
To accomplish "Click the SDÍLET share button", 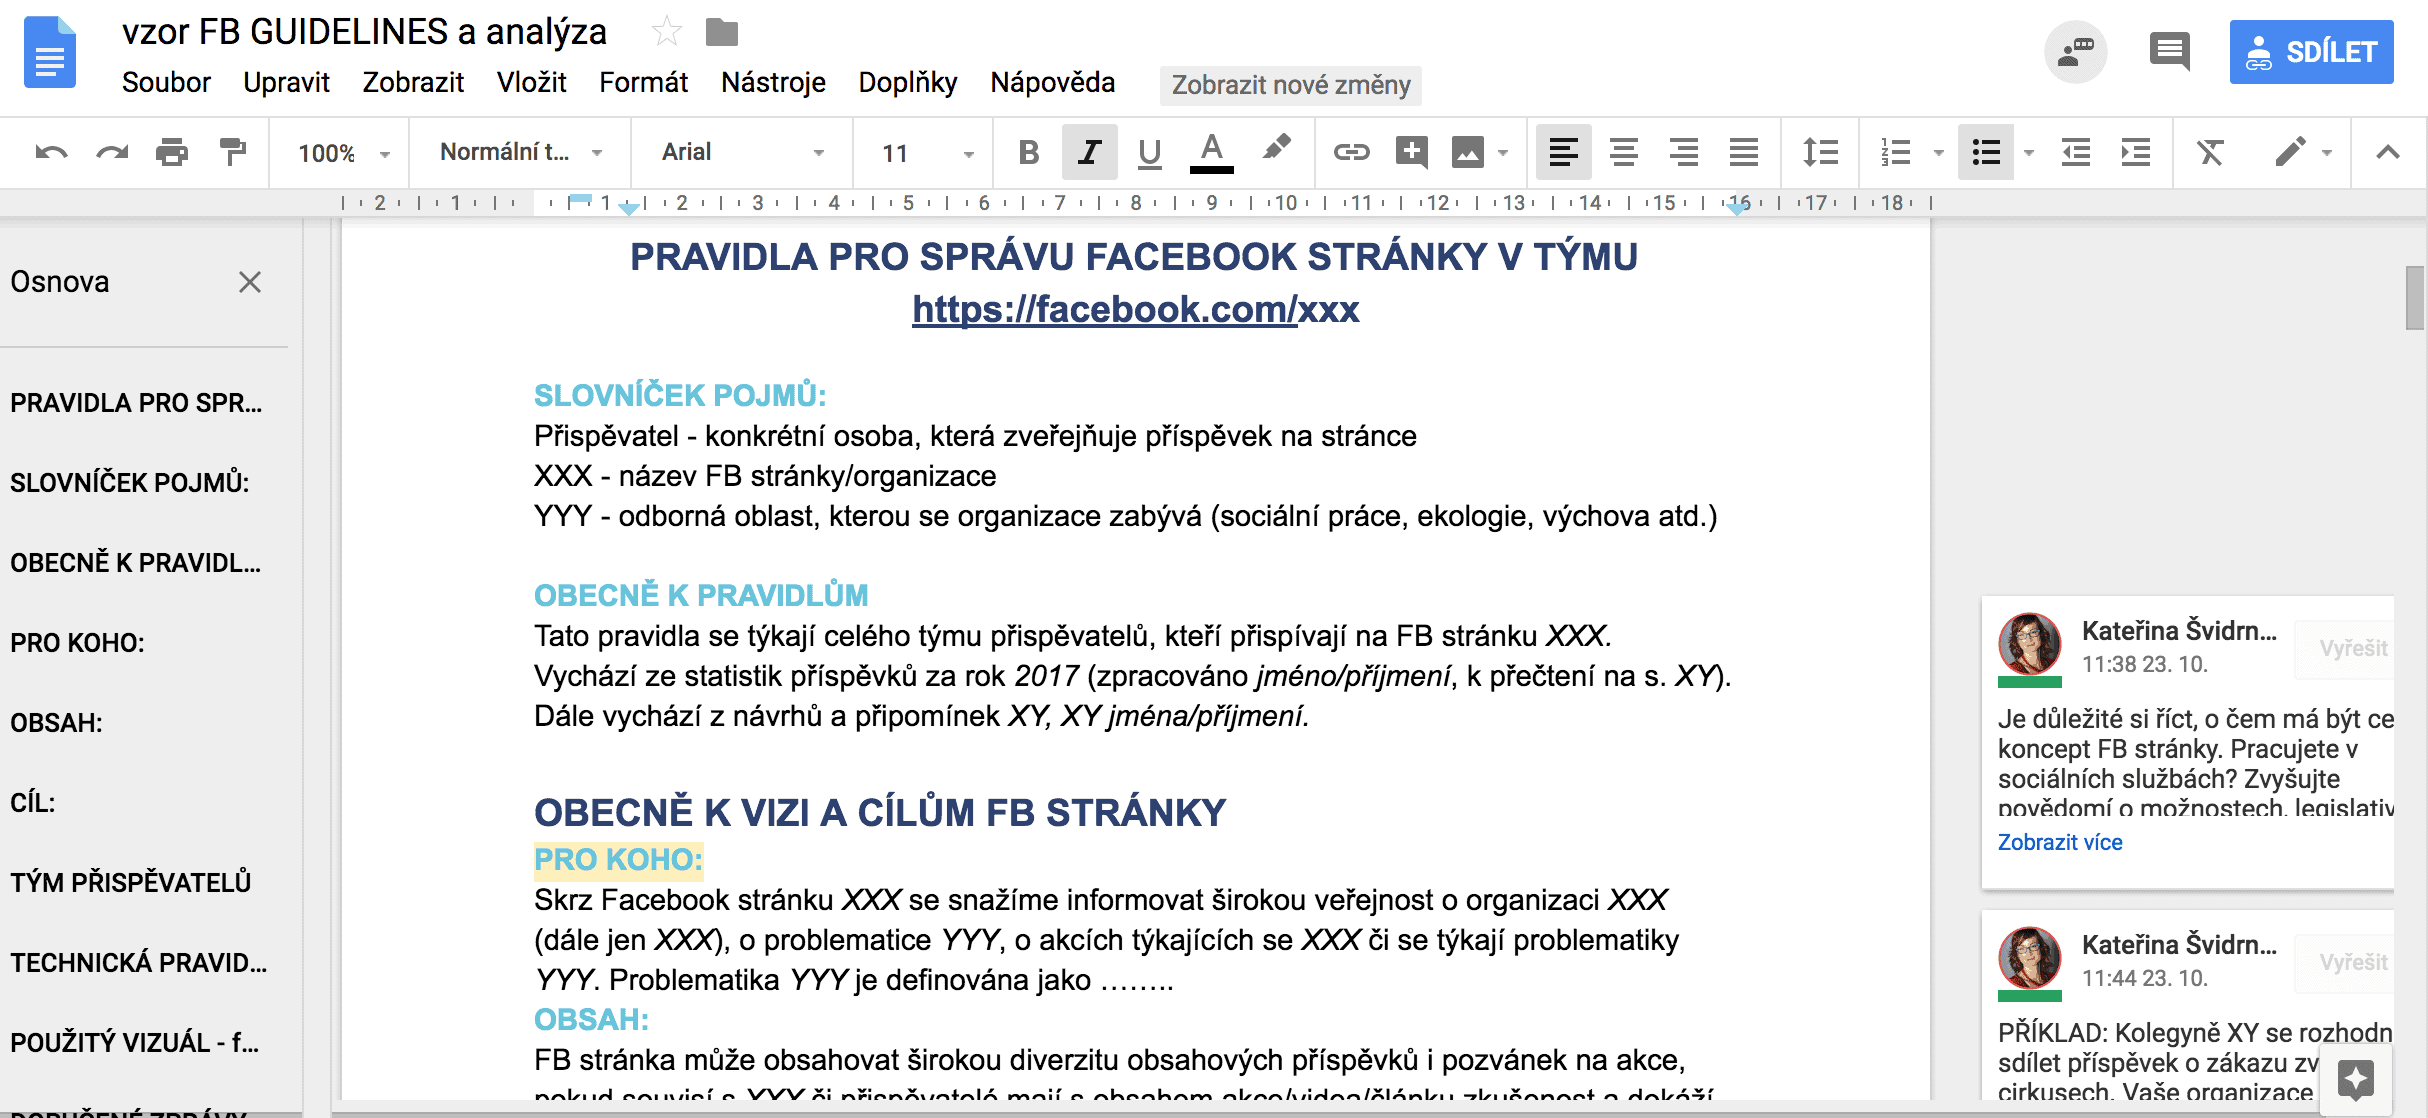I will point(2311,52).
